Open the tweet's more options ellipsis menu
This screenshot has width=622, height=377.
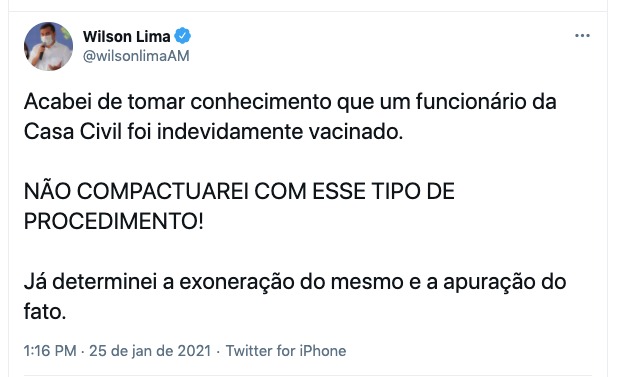(582, 36)
